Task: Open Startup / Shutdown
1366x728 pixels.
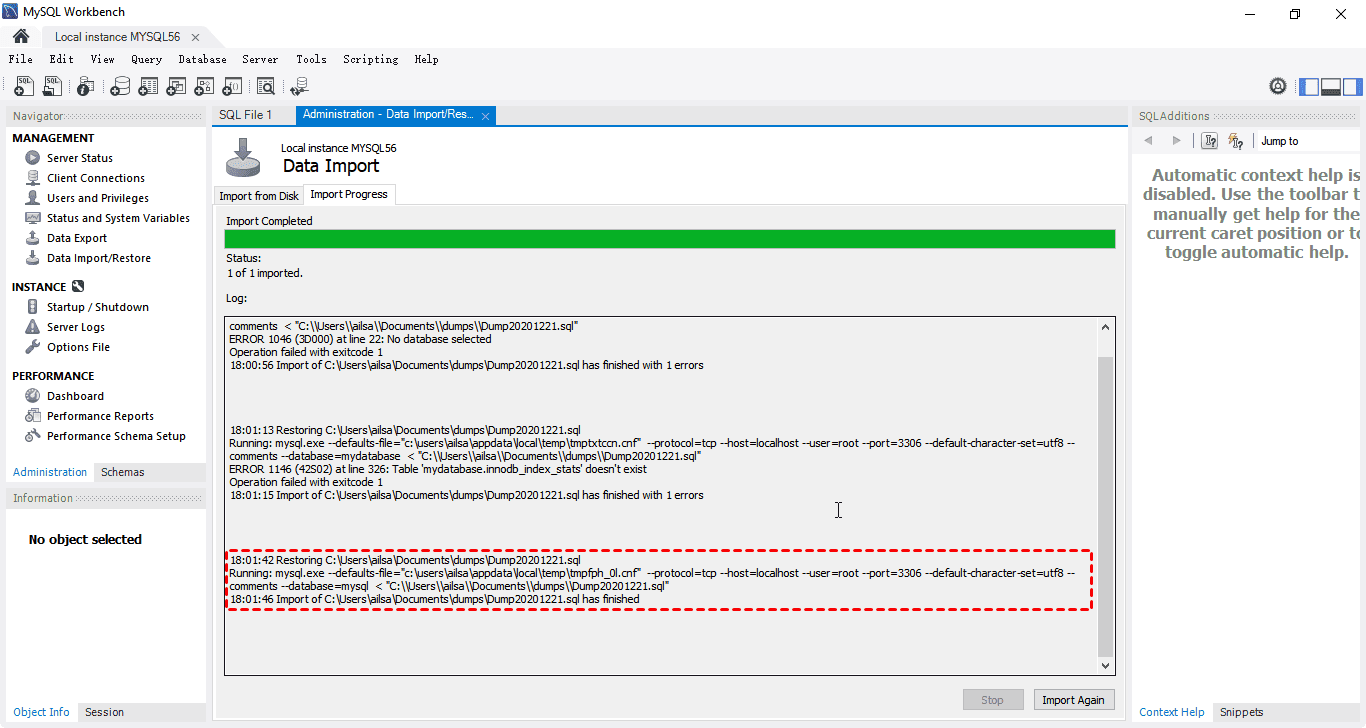Action: [x=98, y=307]
